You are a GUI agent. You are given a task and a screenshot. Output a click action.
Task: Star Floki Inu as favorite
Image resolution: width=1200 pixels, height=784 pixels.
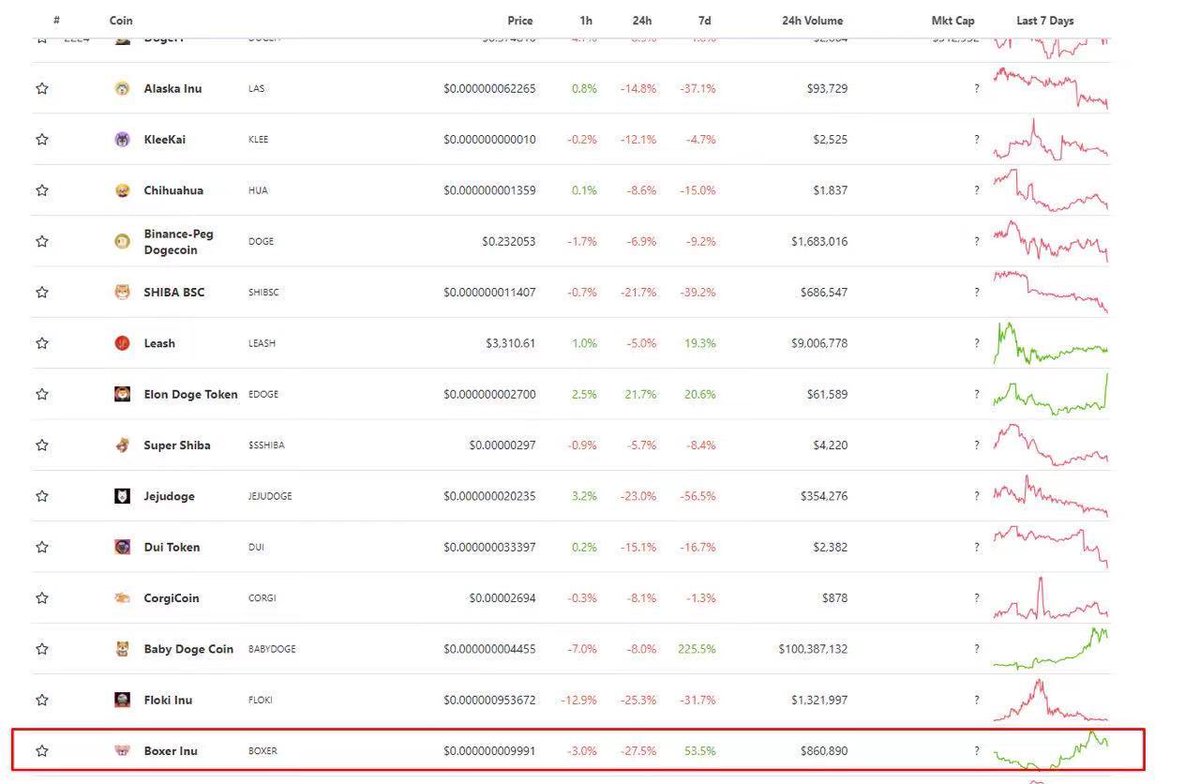pos(42,701)
